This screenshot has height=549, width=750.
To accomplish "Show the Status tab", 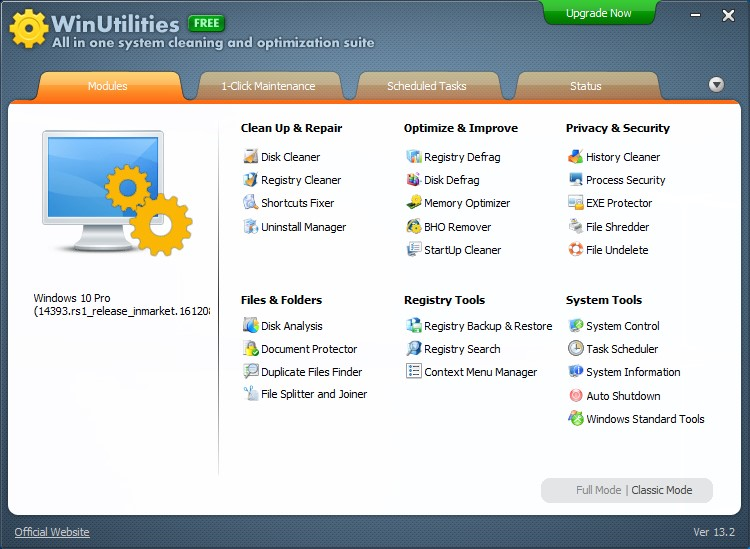I will [586, 86].
